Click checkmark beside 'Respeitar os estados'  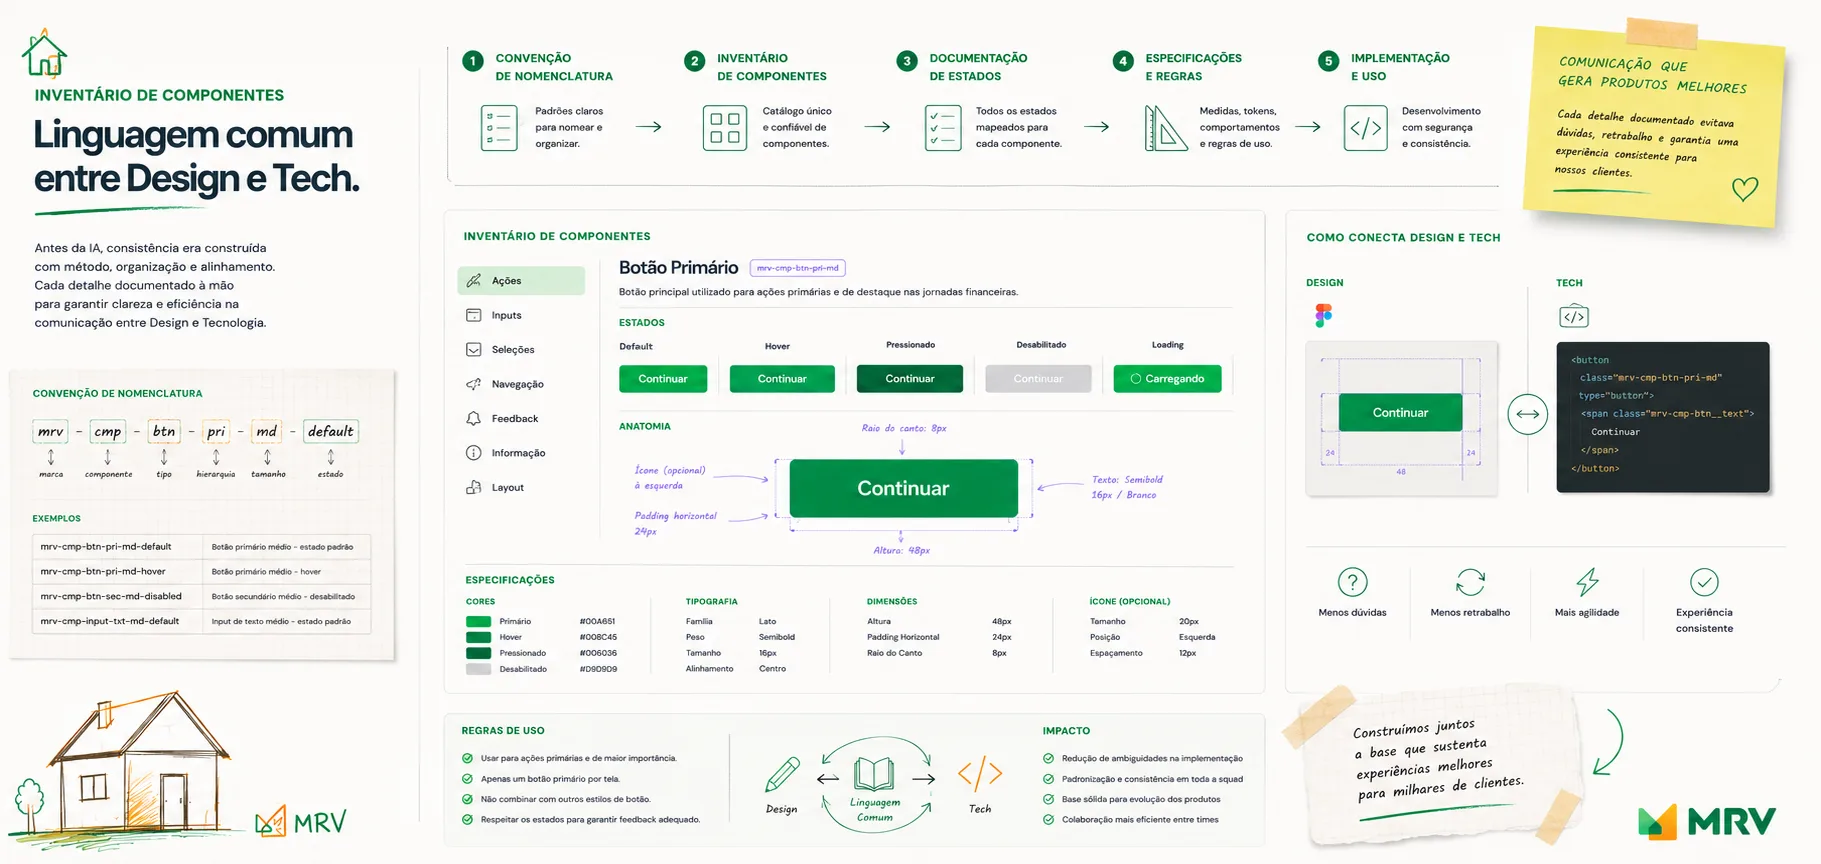click(467, 820)
